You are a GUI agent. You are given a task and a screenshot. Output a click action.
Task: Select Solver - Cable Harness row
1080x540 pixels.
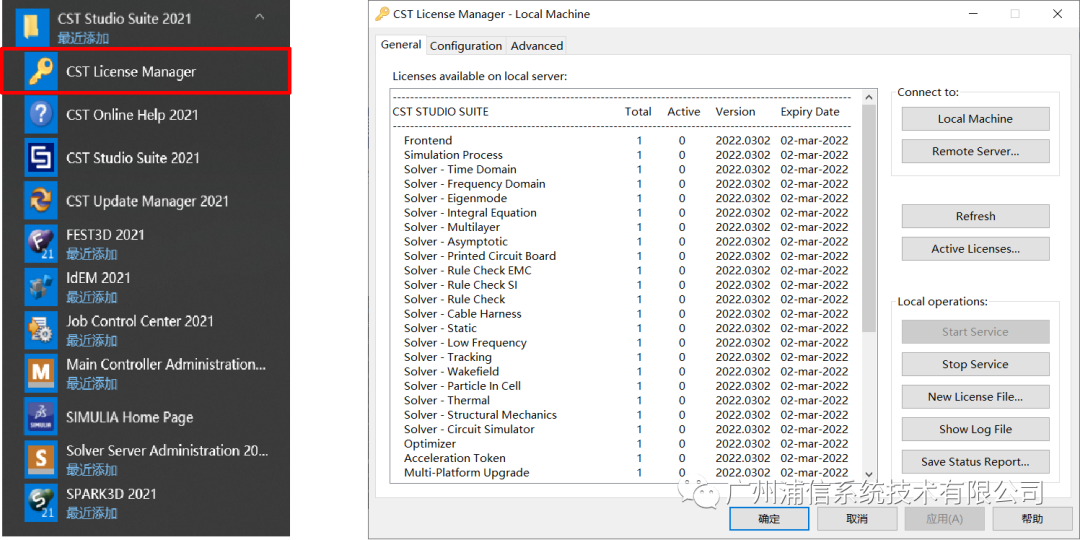coord(625,314)
